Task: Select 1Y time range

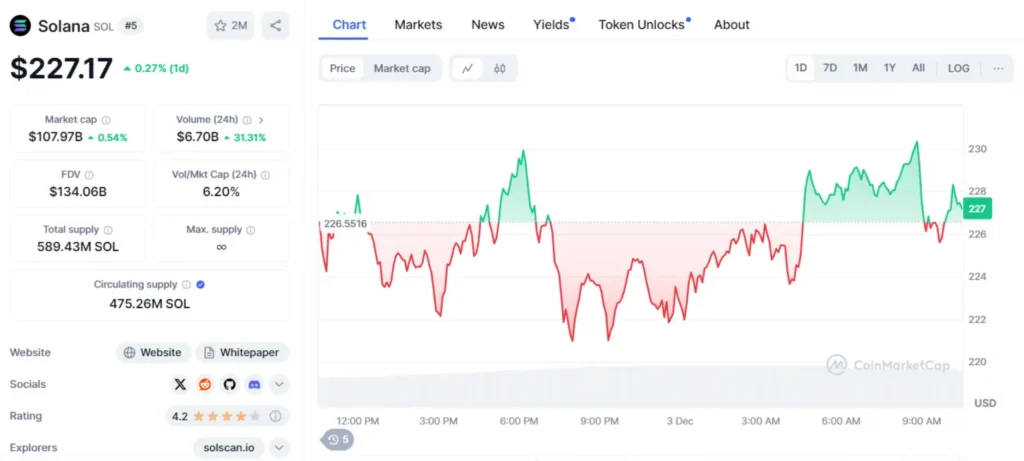Action: (x=889, y=68)
